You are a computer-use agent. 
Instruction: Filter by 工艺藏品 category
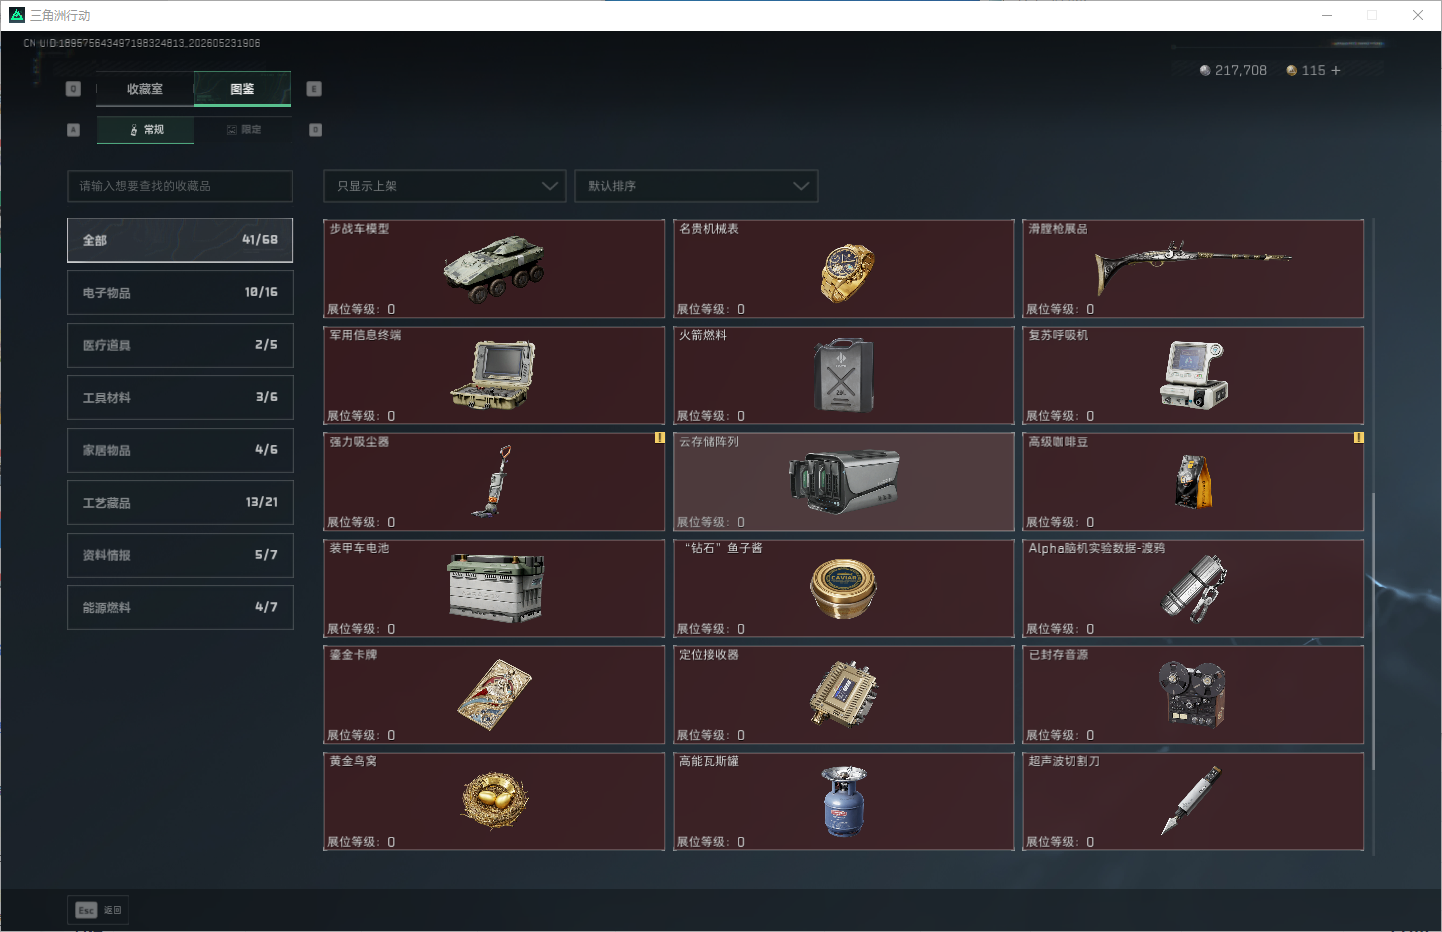click(180, 502)
